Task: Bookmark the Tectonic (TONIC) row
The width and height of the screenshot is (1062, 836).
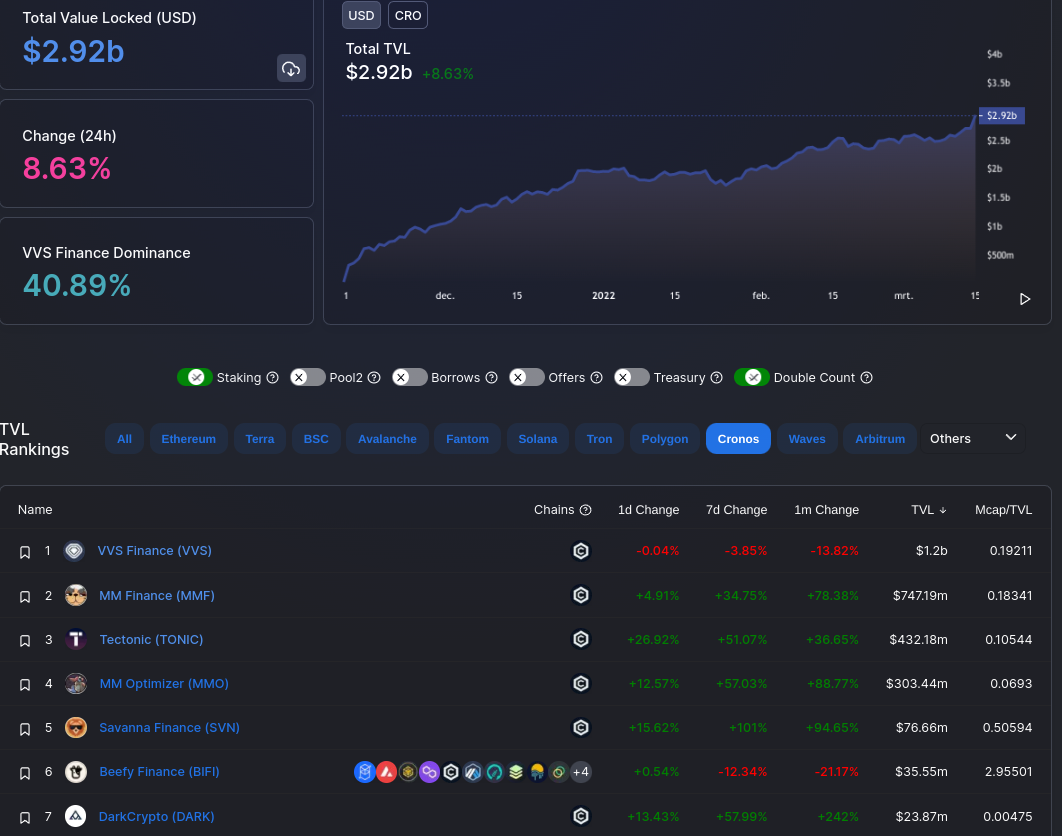Action: (x=25, y=640)
